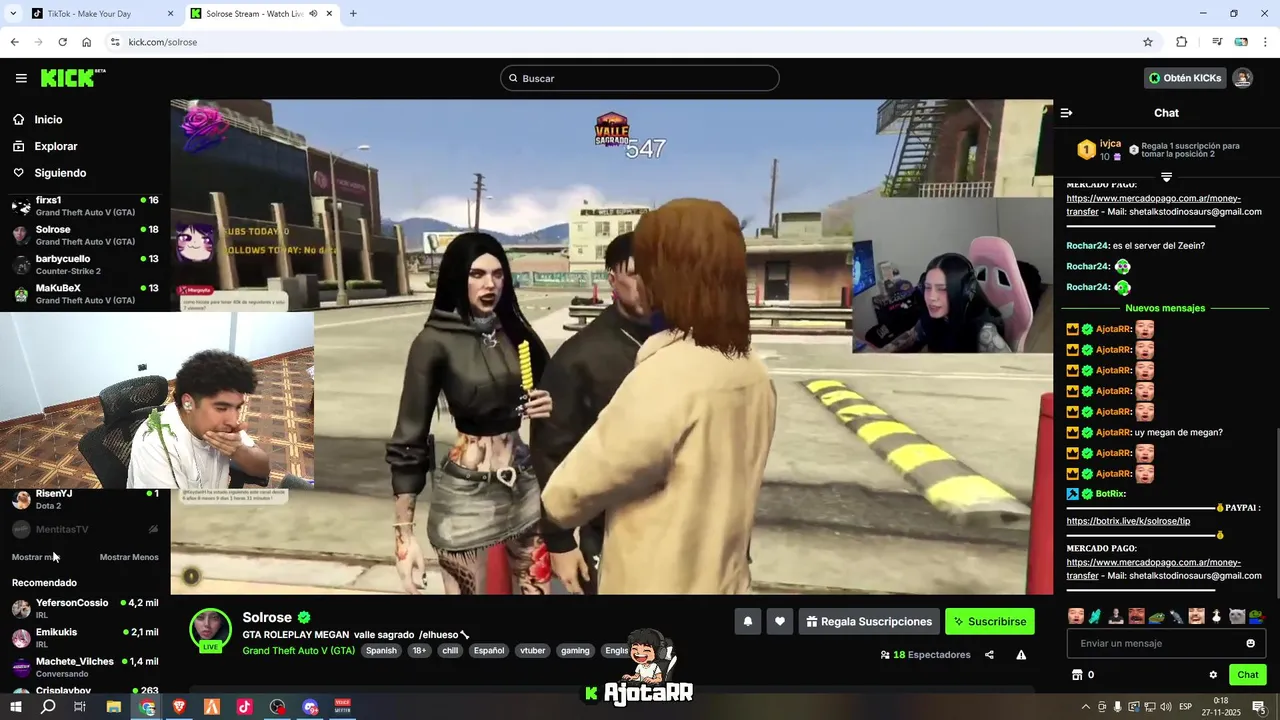Screen dimensions: 1280x720
Task: Click the white goose emote in quick emotes
Action: [1216, 617]
